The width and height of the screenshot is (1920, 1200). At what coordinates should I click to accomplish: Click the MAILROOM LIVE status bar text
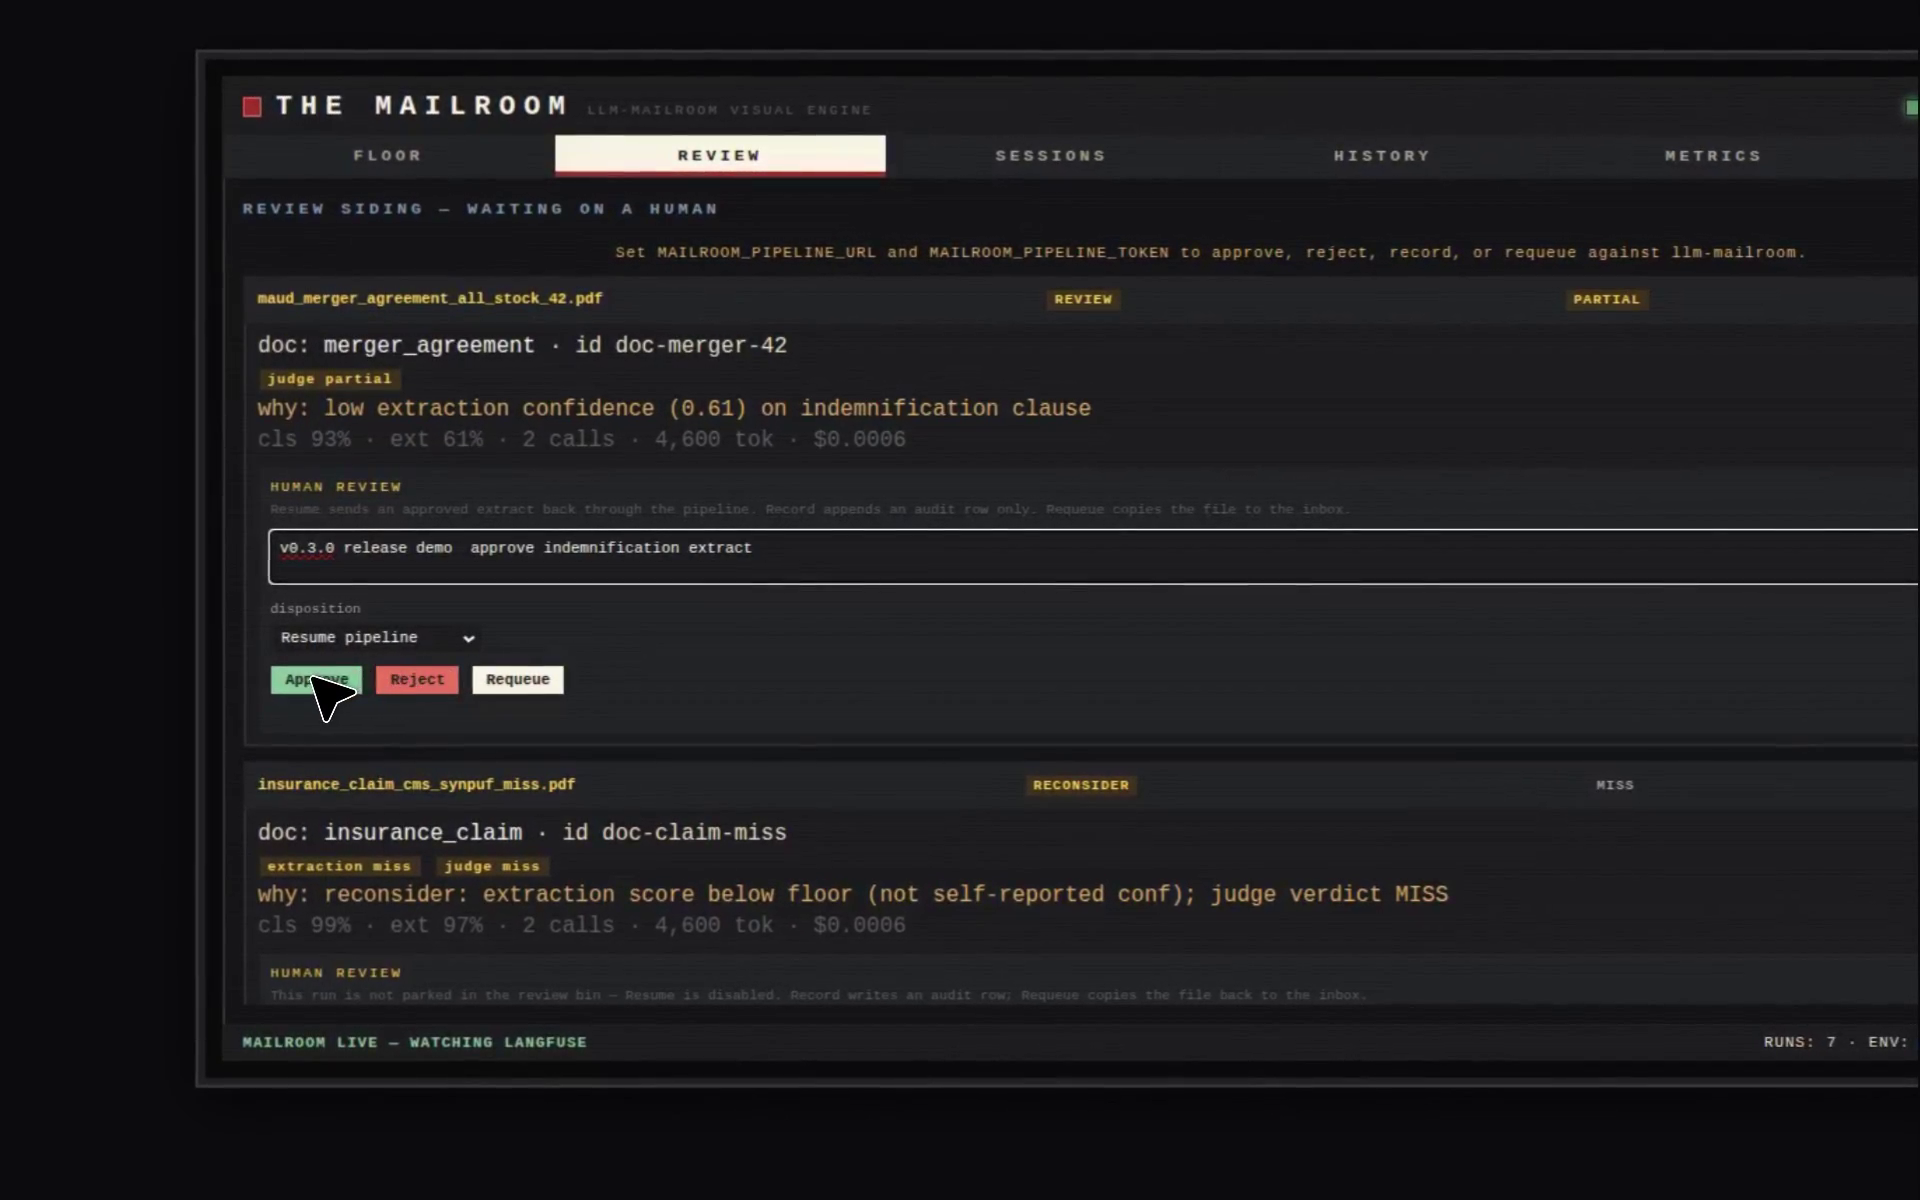click(x=414, y=1042)
